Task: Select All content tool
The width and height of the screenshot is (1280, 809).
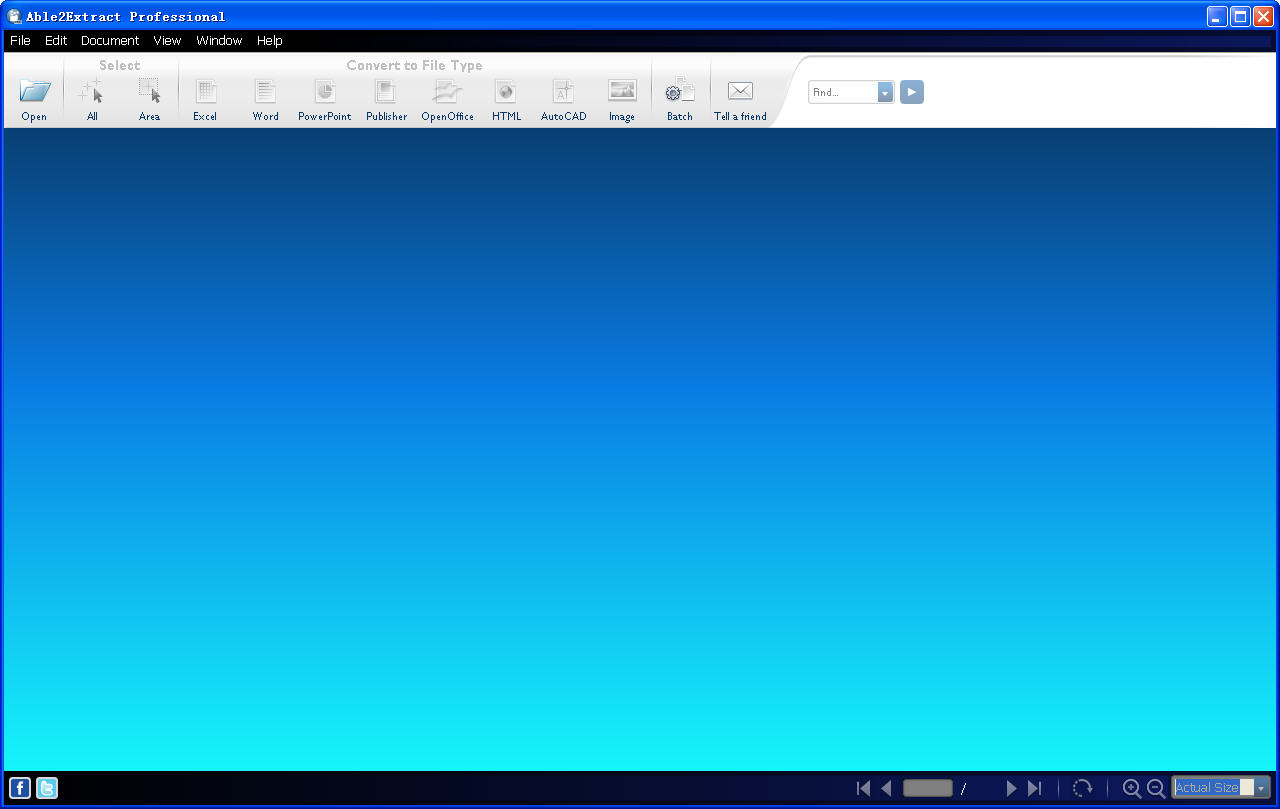Action: click(x=91, y=91)
